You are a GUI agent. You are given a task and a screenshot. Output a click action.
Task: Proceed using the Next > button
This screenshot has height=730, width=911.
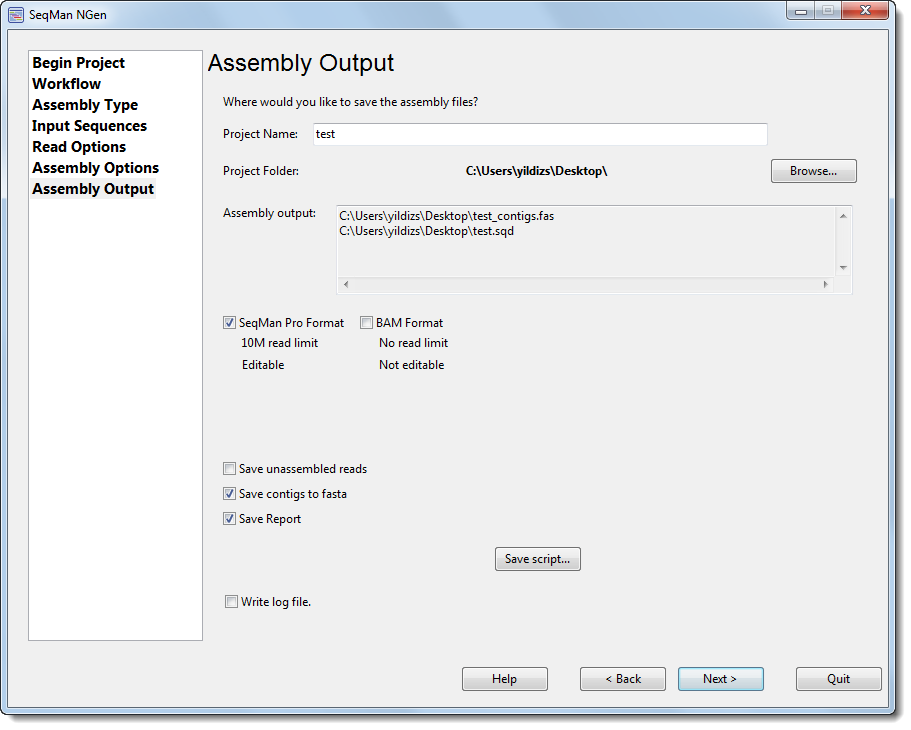pos(720,679)
